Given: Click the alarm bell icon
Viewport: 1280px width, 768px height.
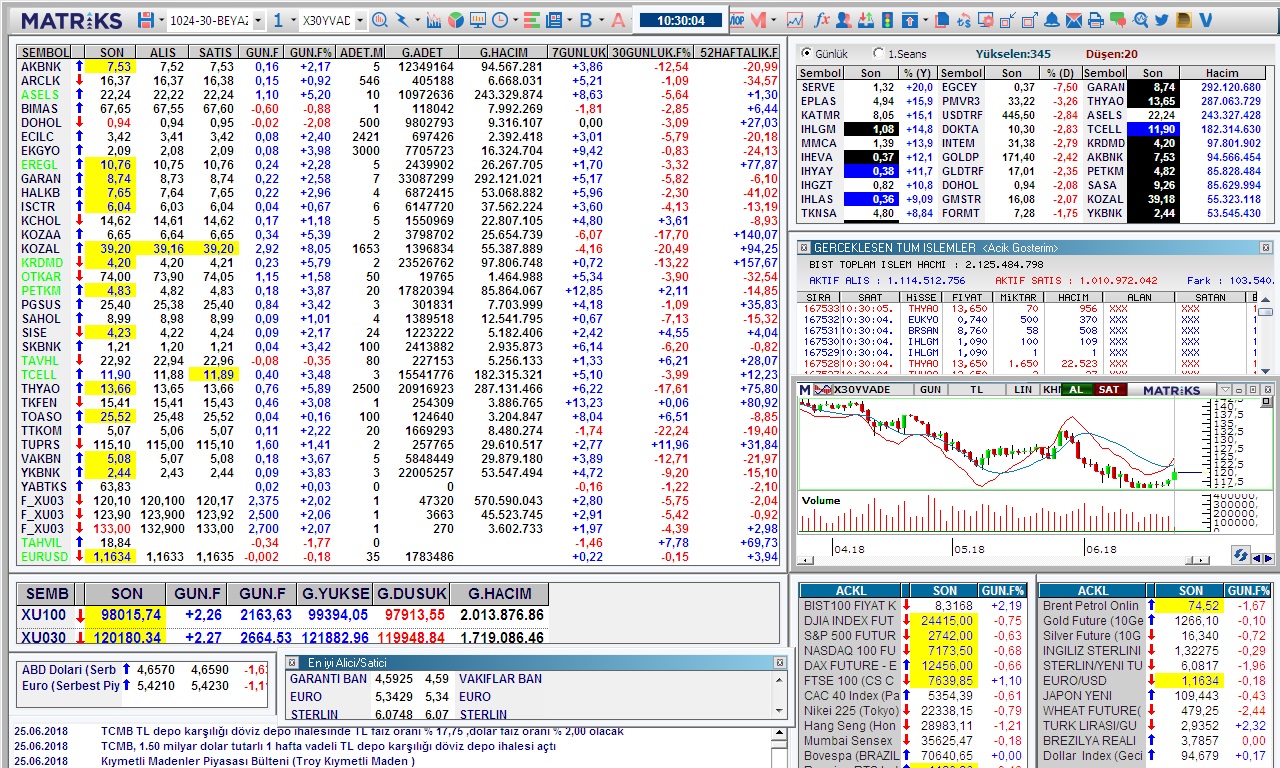Looking at the screenshot, I should pyautogui.click(x=1052, y=20).
